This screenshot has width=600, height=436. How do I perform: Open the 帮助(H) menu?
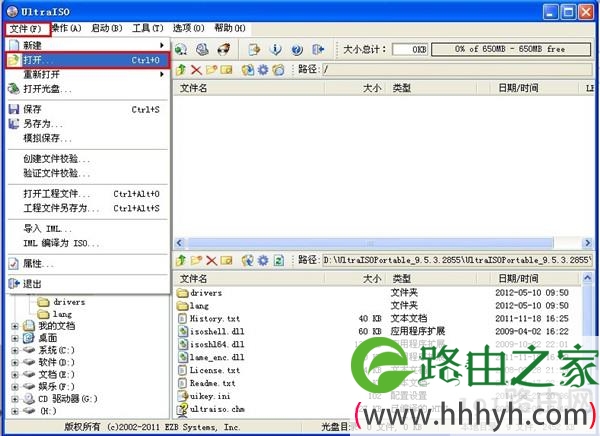[230, 28]
